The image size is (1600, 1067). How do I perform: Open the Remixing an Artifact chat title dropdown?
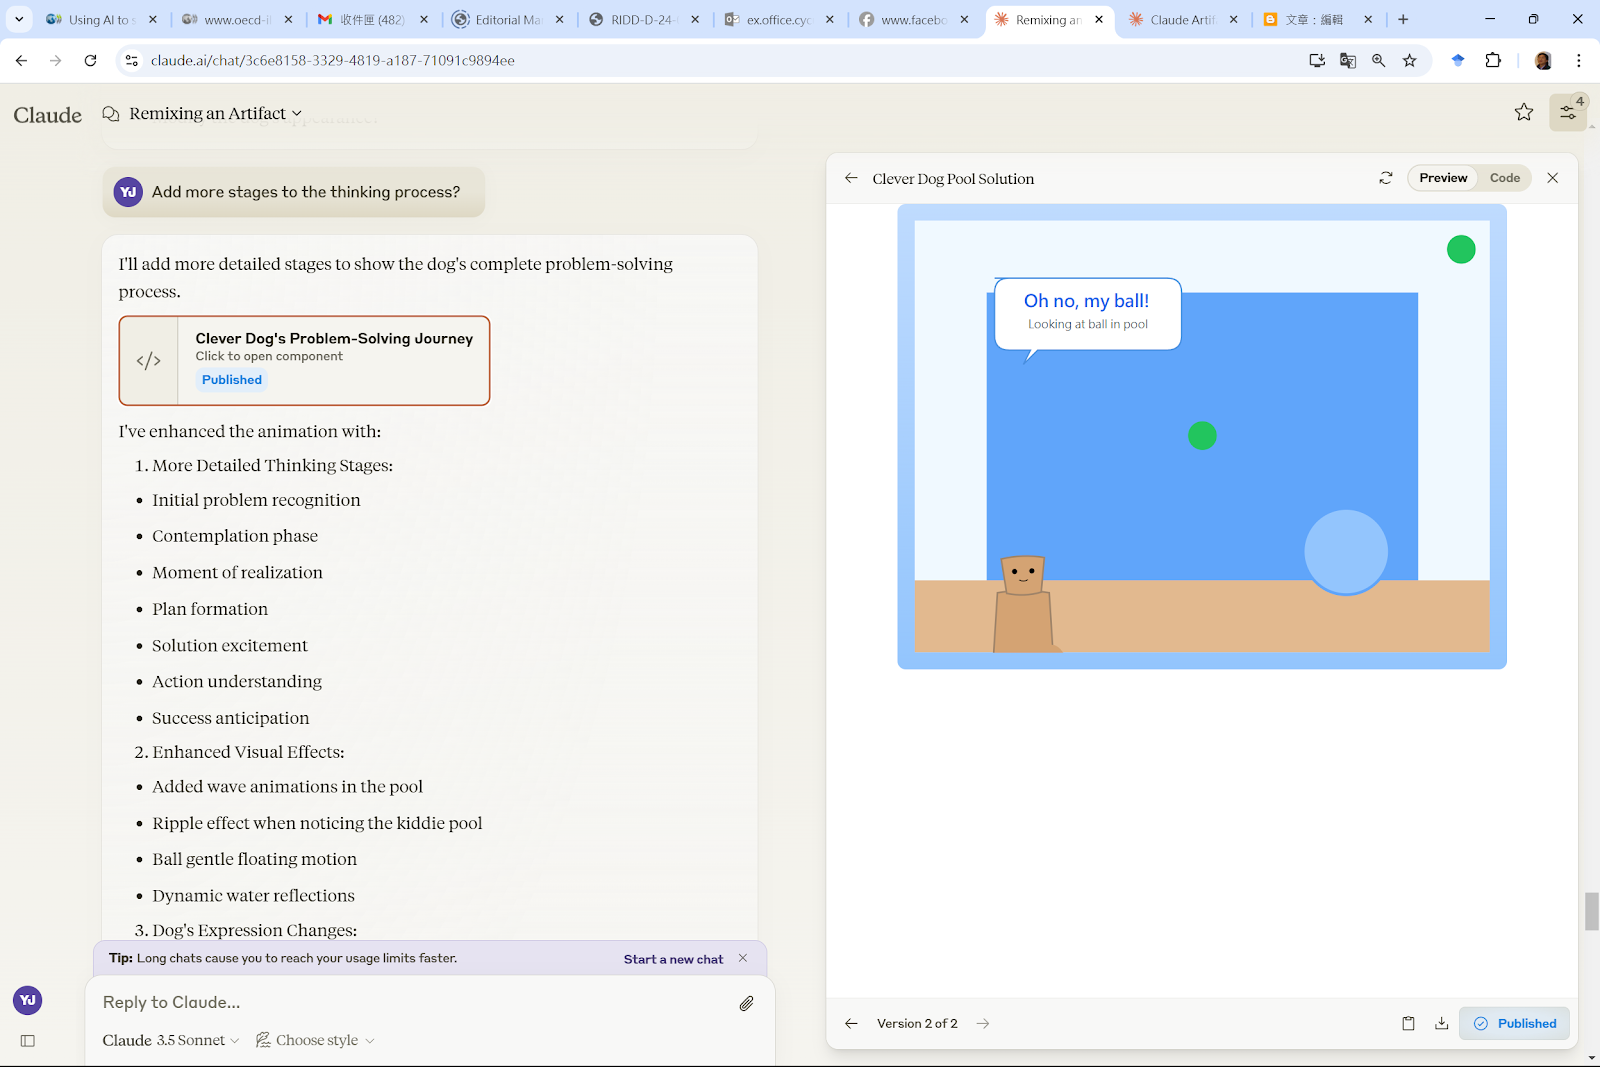tap(215, 114)
